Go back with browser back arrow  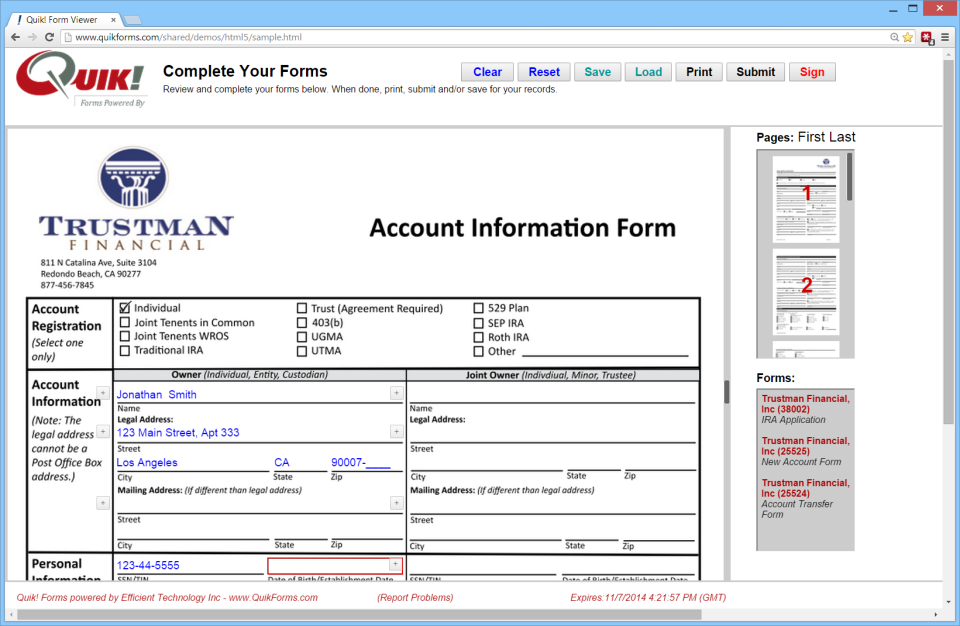(x=16, y=37)
